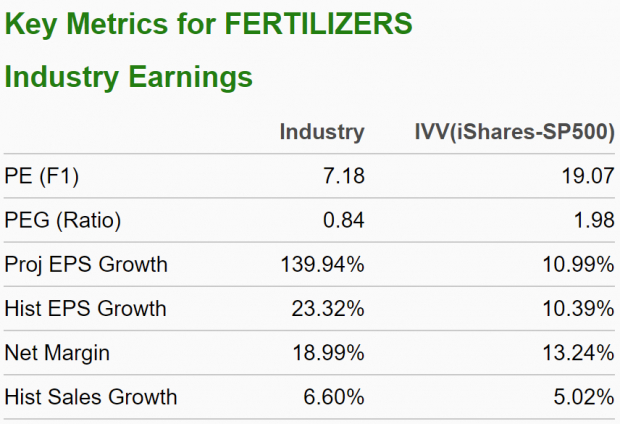Click the PE (F1) row label
The width and height of the screenshot is (620, 424).
41,177
